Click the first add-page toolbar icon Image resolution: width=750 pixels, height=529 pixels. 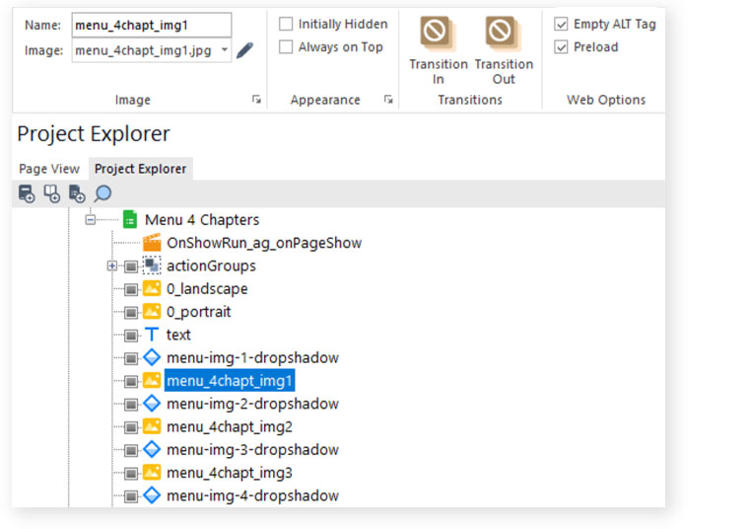tap(27, 194)
